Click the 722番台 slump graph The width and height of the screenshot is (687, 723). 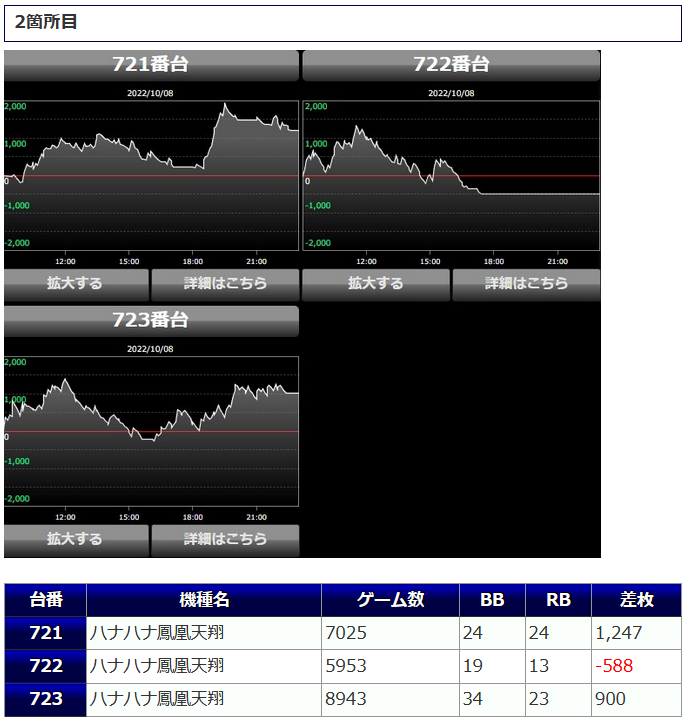tap(451, 176)
